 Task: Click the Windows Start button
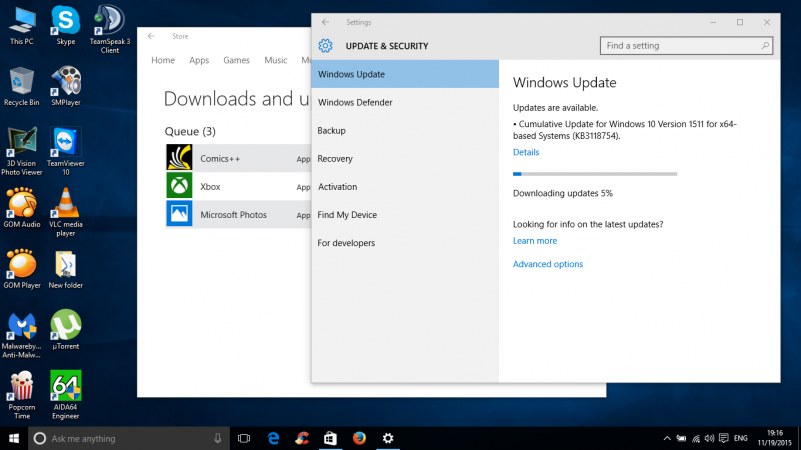point(14,438)
